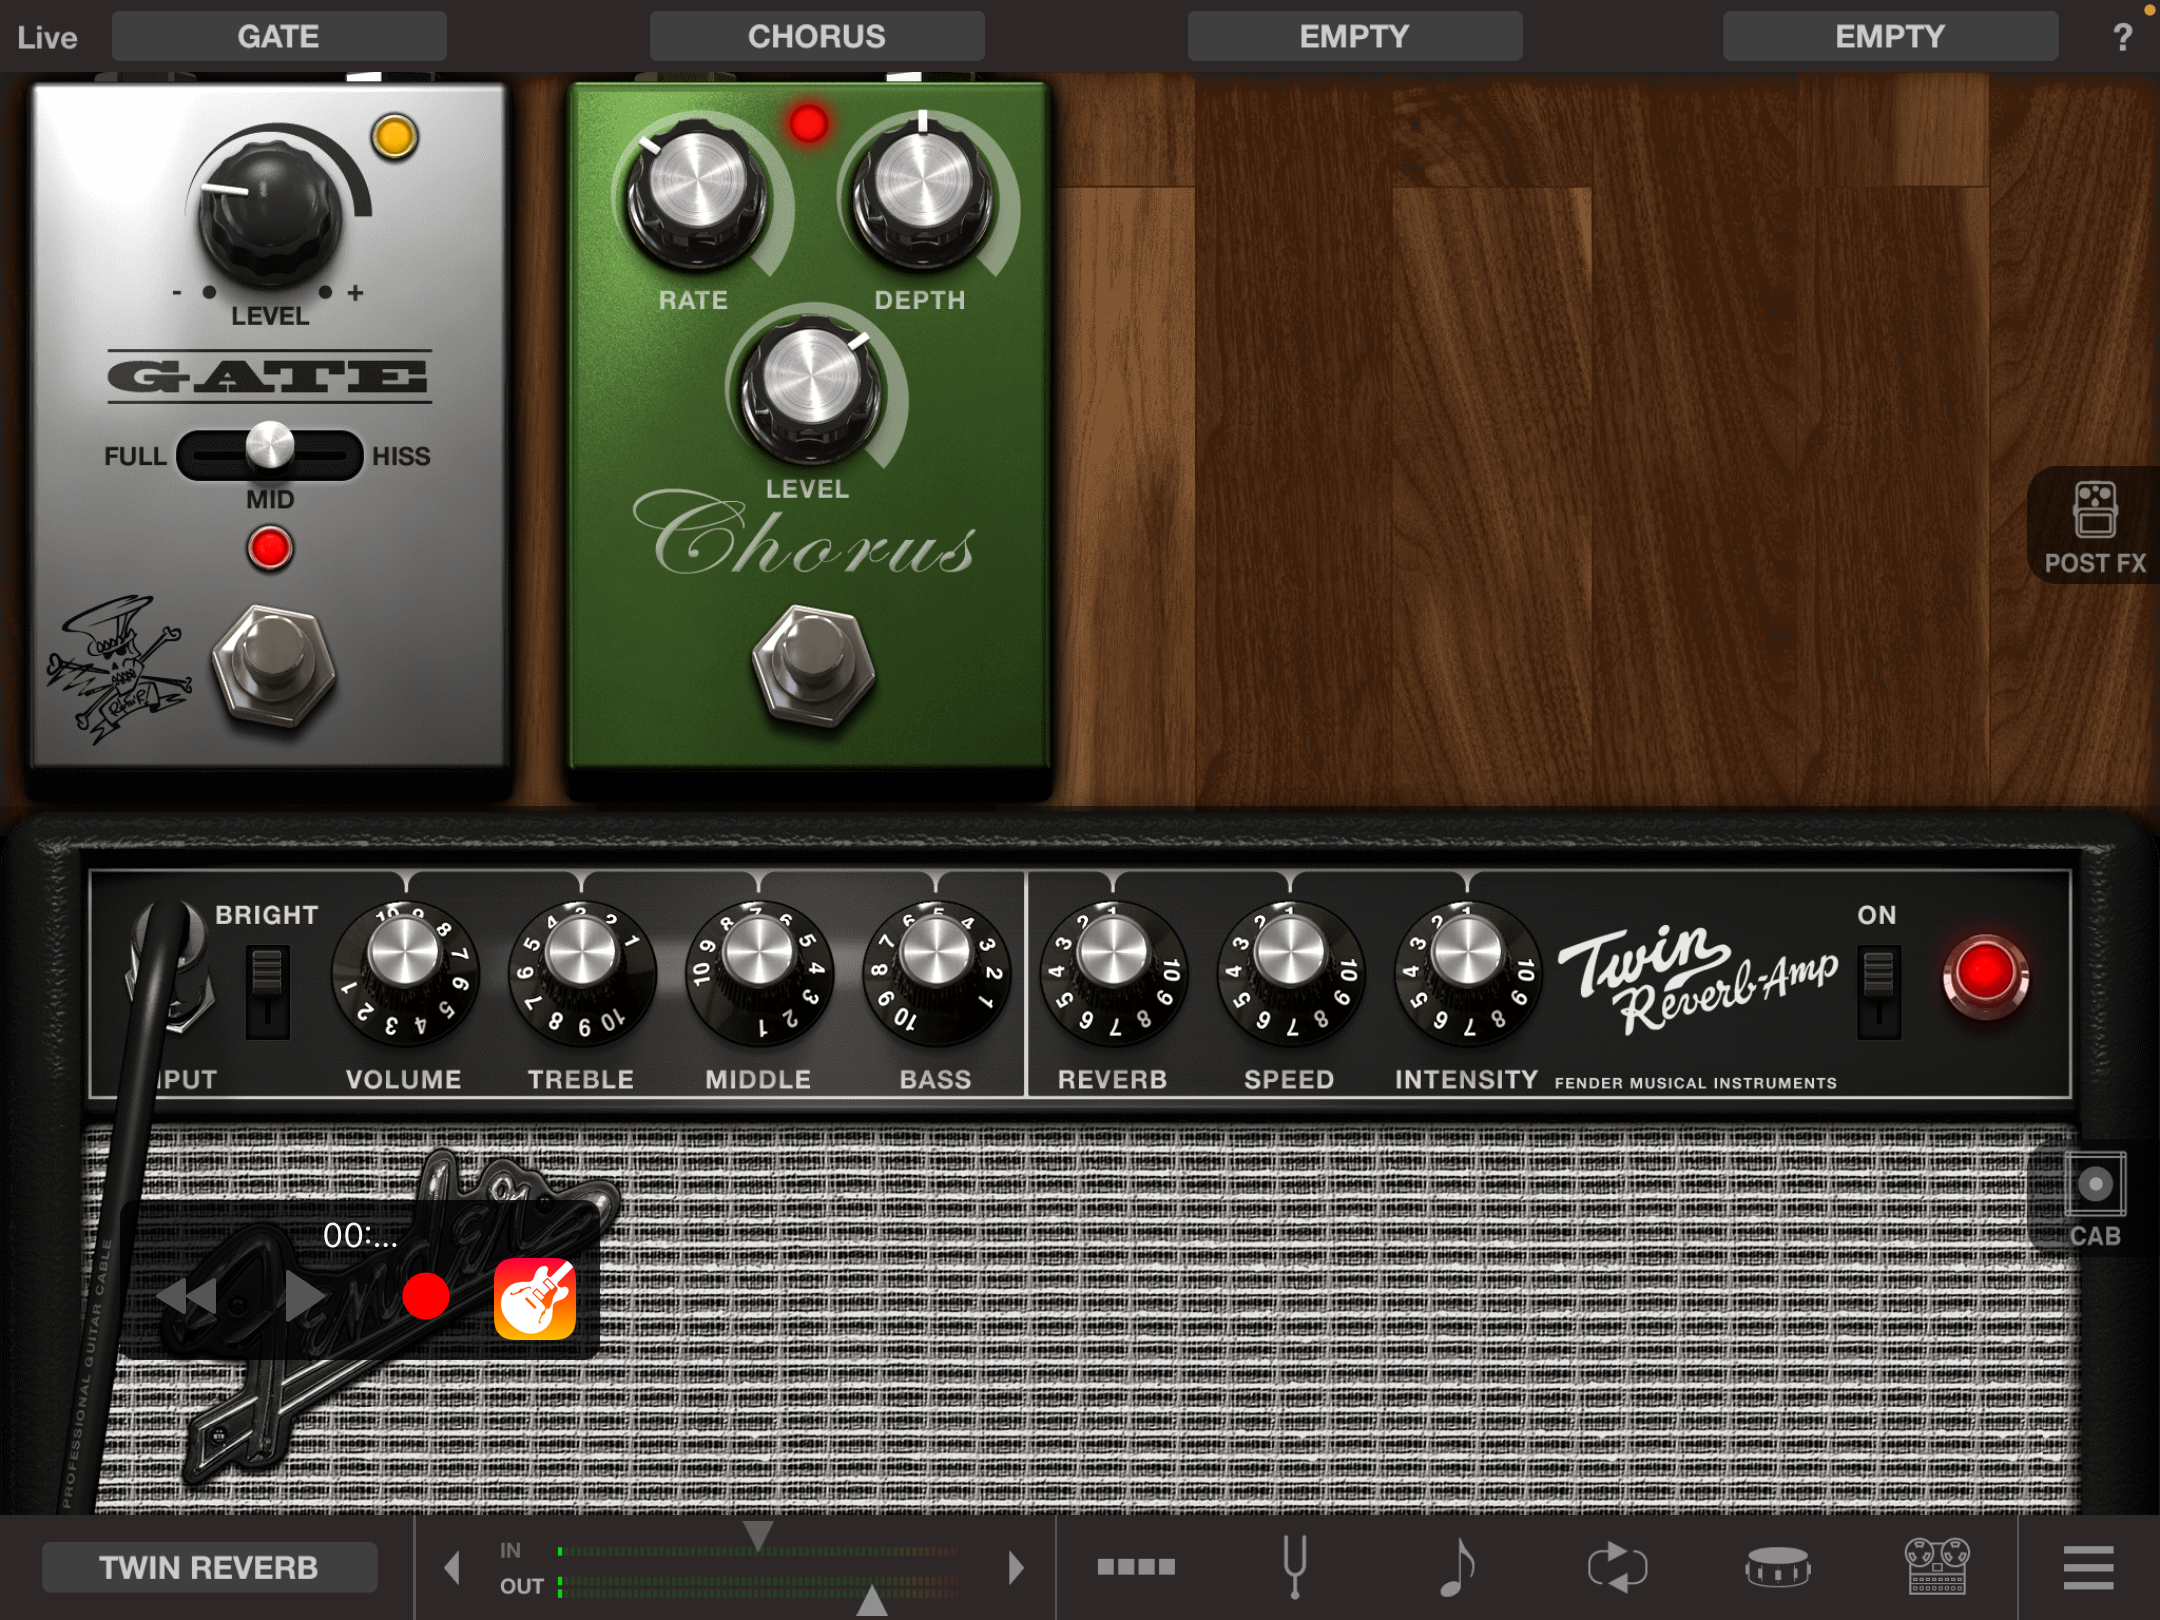Screen dimensions: 2160x1620
Task: Open the TWIN REVERB amp selector
Action: [209, 1567]
